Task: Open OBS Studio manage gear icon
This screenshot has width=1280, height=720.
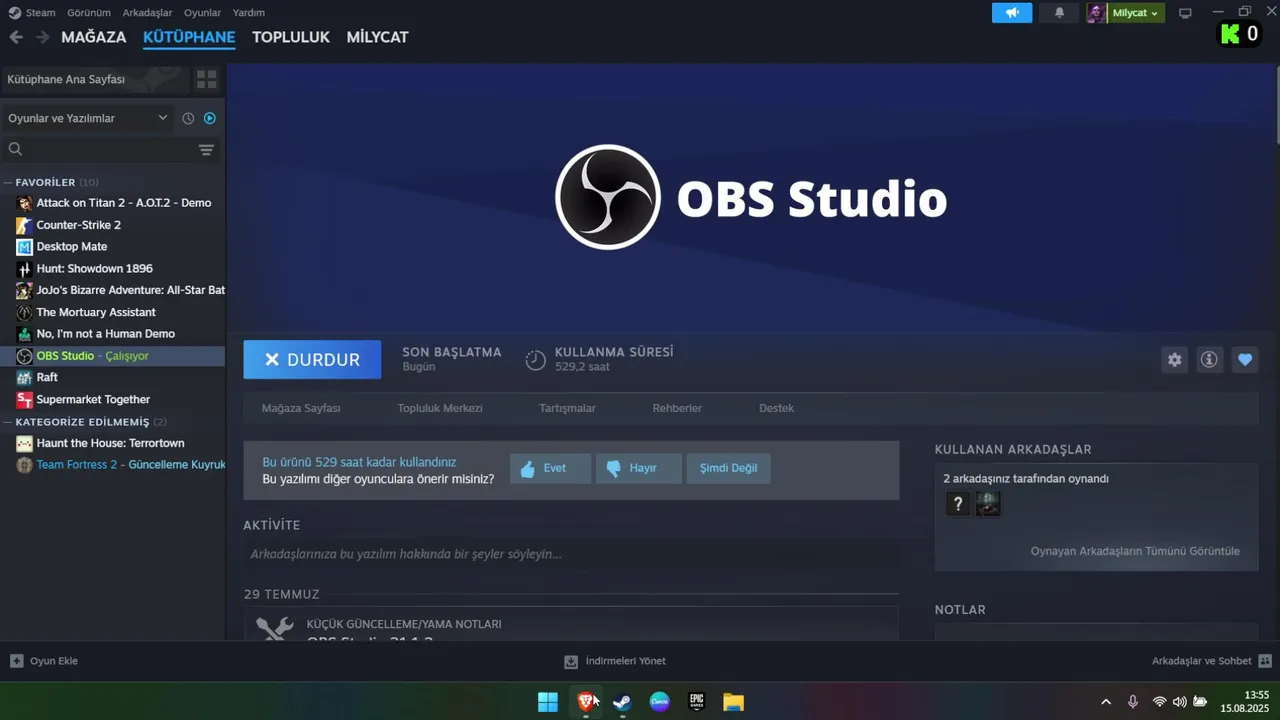Action: 1174,360
